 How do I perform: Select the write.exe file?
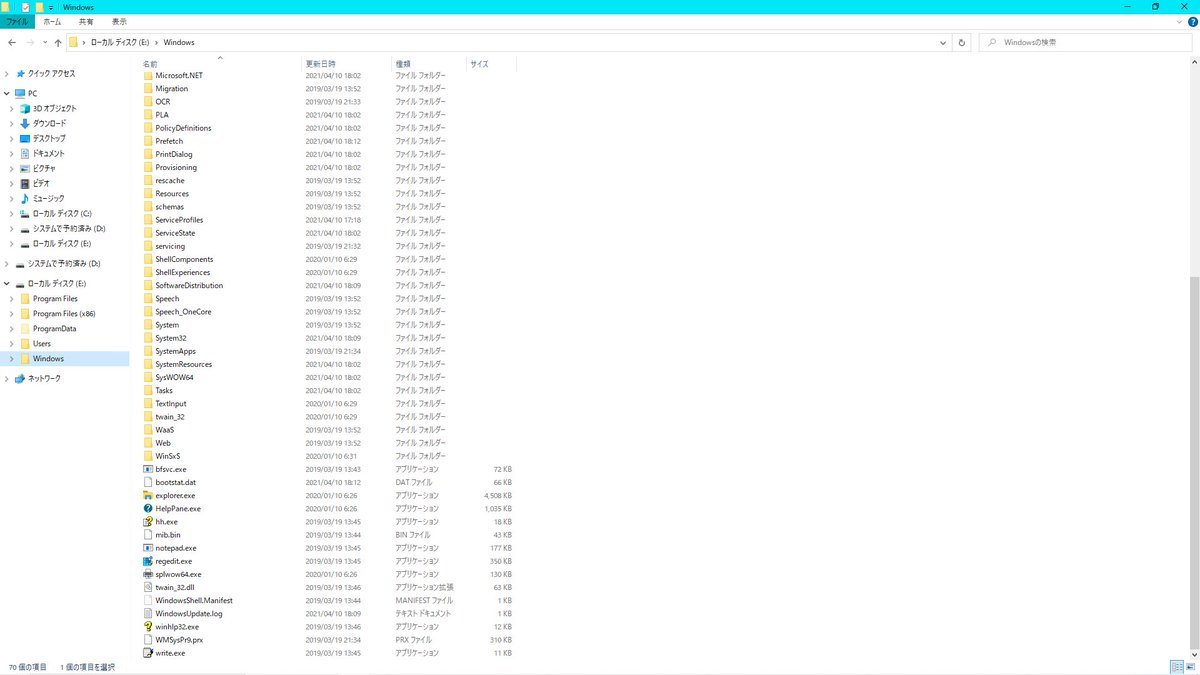click(x=170, y=653)
